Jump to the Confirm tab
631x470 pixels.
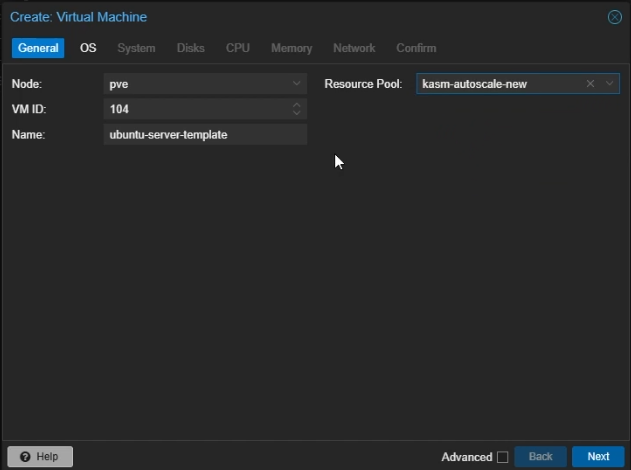pyautogui.click(x=416, y=48)
